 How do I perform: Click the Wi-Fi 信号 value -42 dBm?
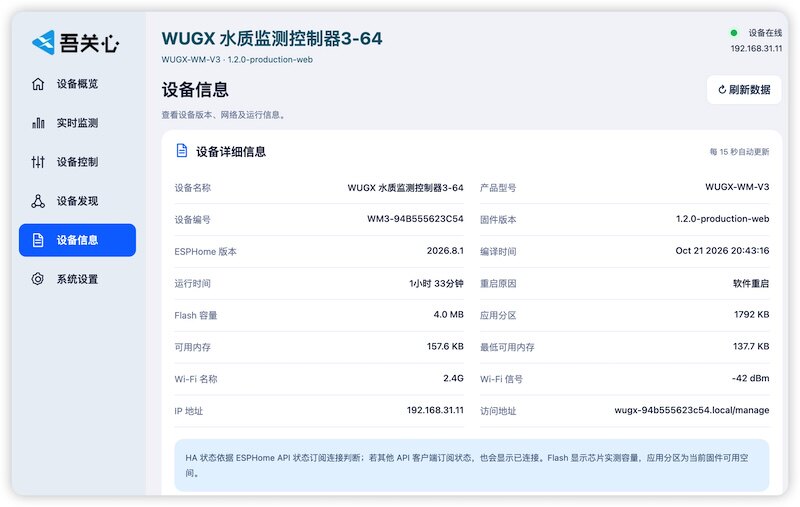pos(751,378)
